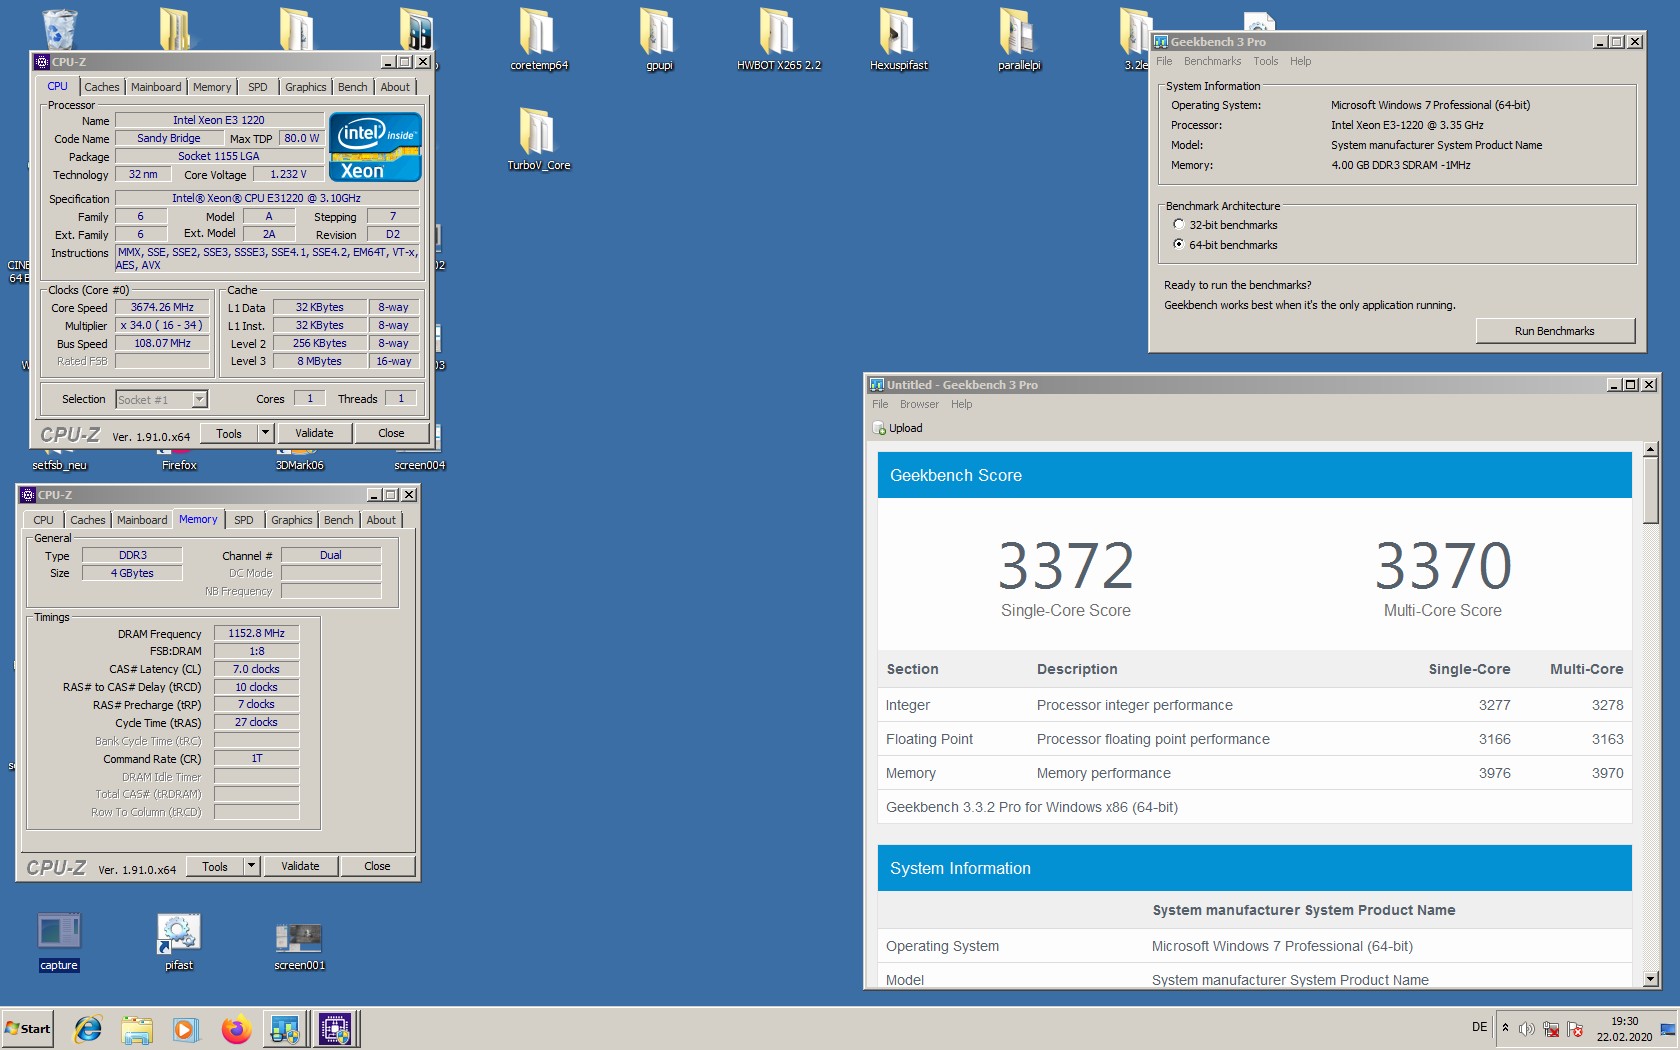The width and height of the screenshot is (1680, 1050).
Task: Open the pifast desktop shortcut
Action: (x=179, y=942)
